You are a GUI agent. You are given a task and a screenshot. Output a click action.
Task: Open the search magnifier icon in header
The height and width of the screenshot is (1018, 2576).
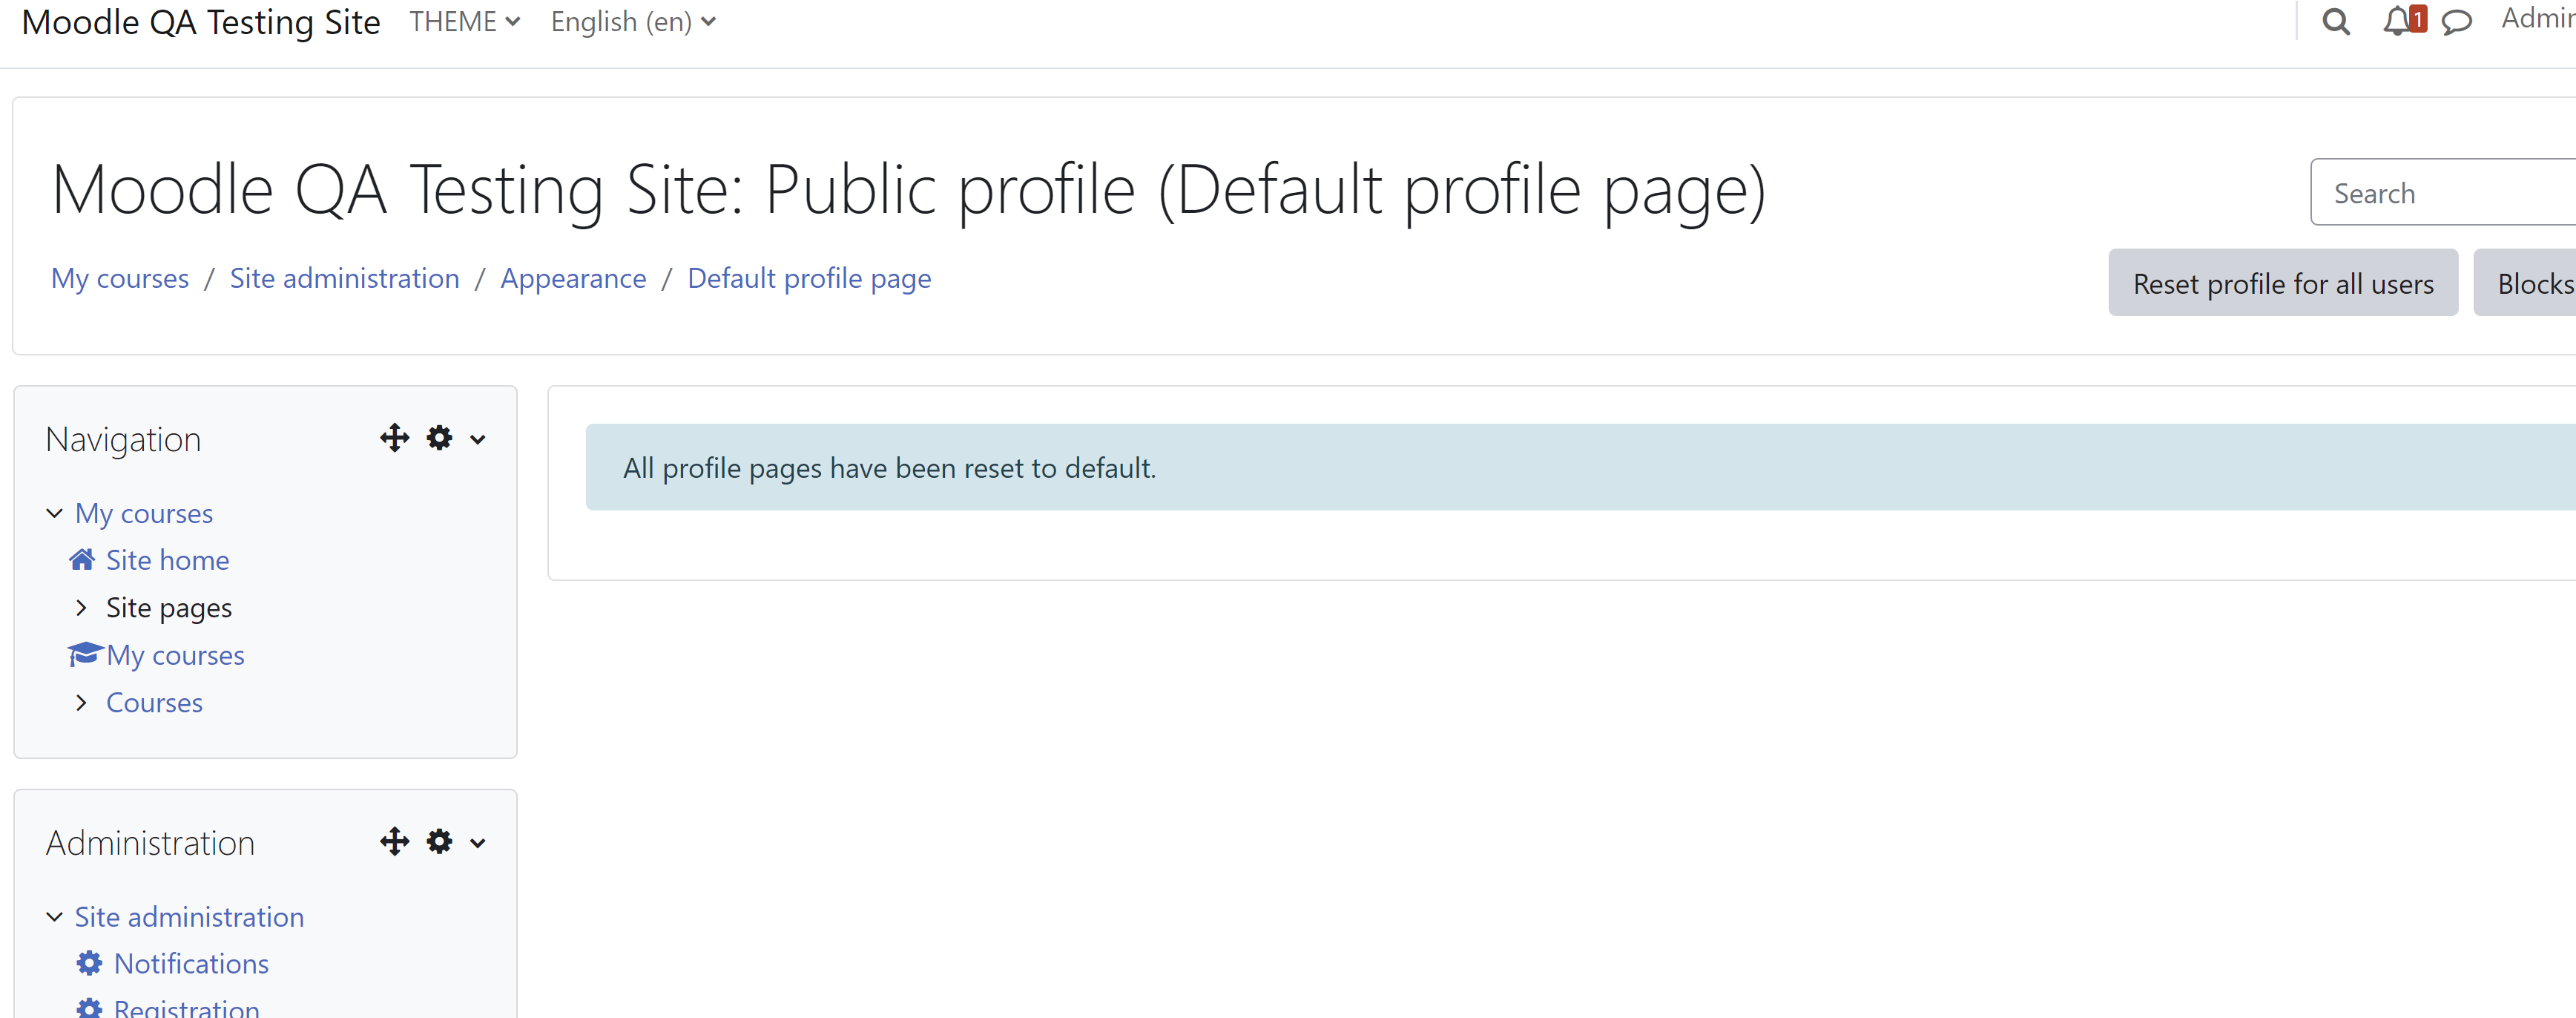tap(2335, 21)
